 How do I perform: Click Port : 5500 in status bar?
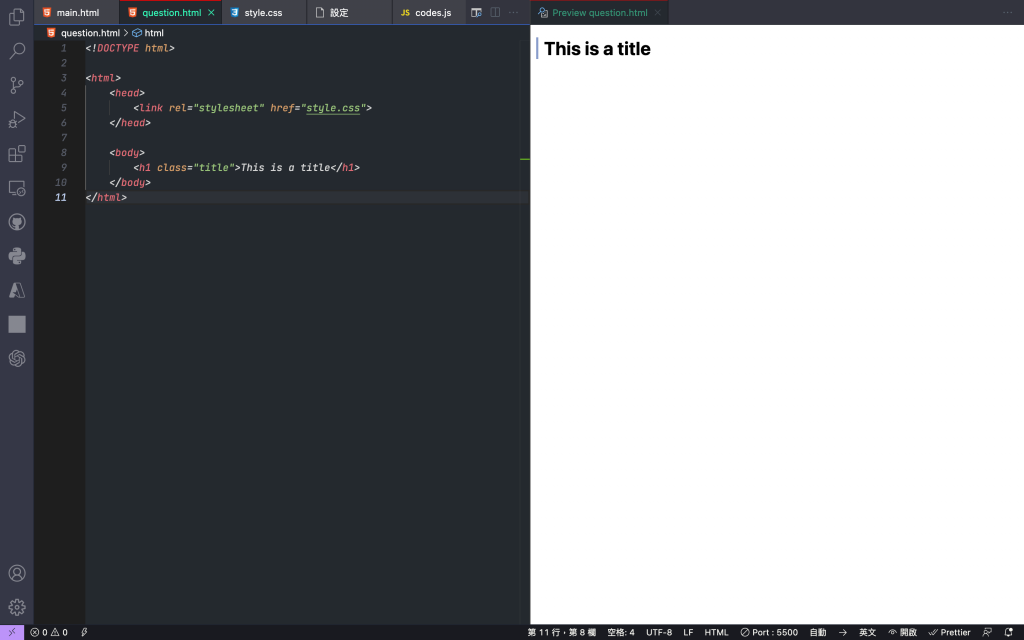[769, 632]
